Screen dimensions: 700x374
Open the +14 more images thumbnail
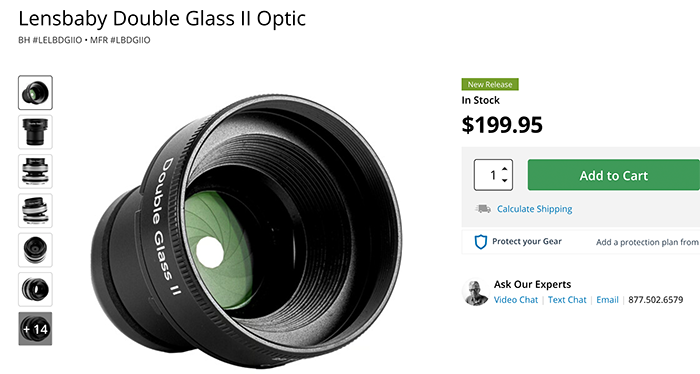(35, 329)
